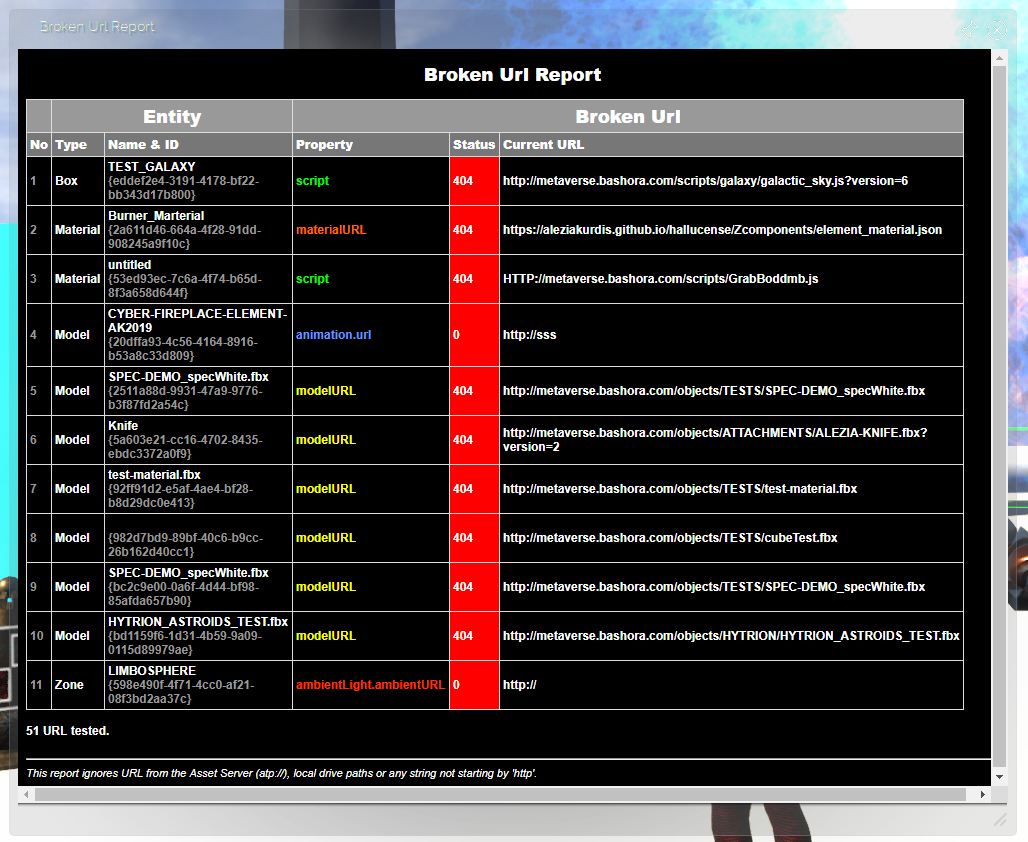Click the vertical scrollbar down arrow

point(999,776)
